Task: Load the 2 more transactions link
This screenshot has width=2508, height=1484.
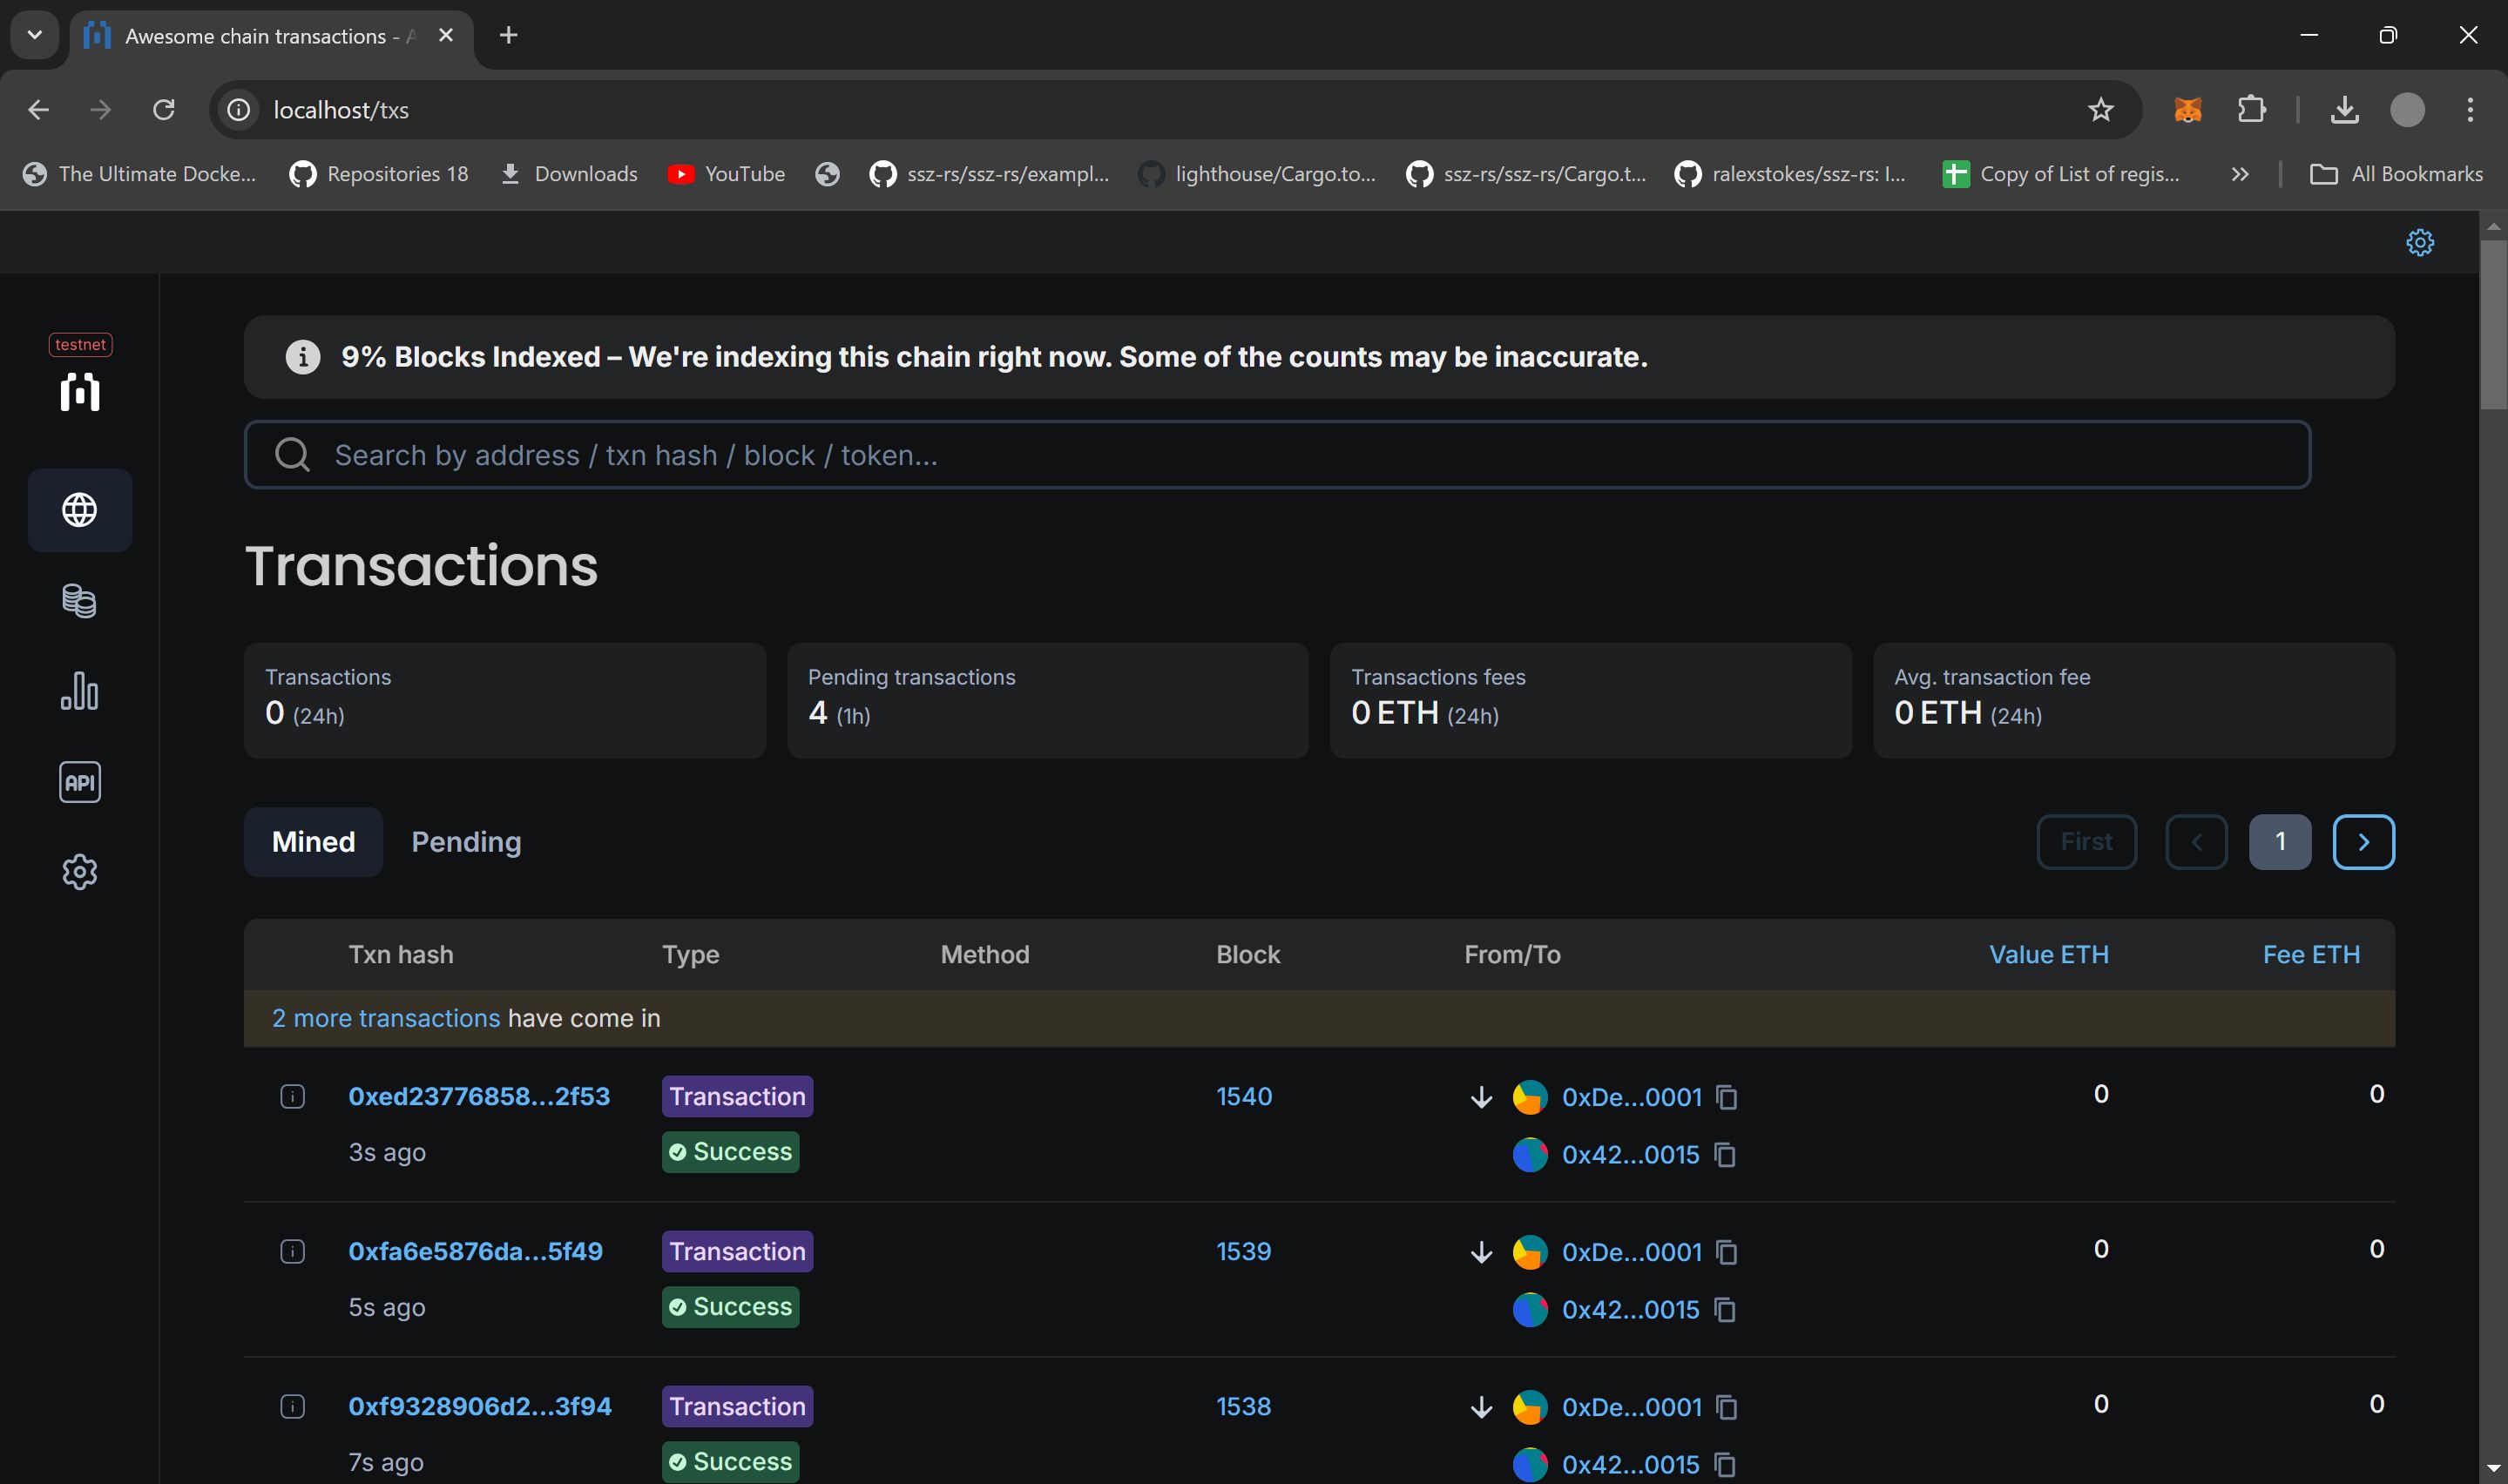Action: pyautogui.click(x=386, y=1018)
